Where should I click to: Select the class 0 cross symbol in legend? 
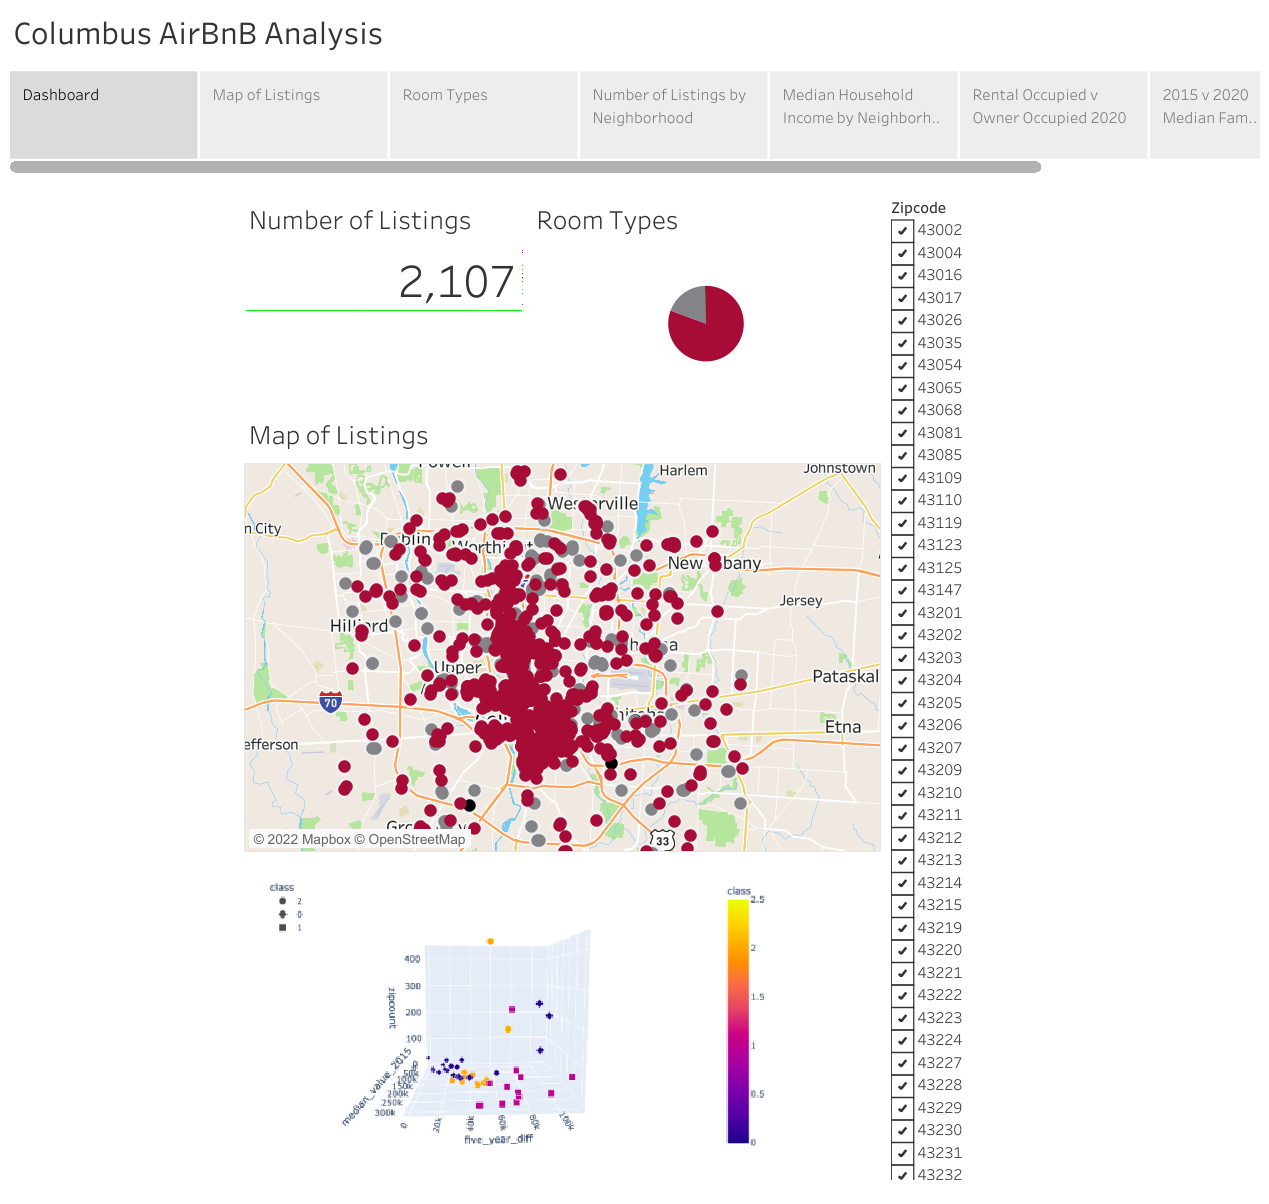[x=281, y=916]
